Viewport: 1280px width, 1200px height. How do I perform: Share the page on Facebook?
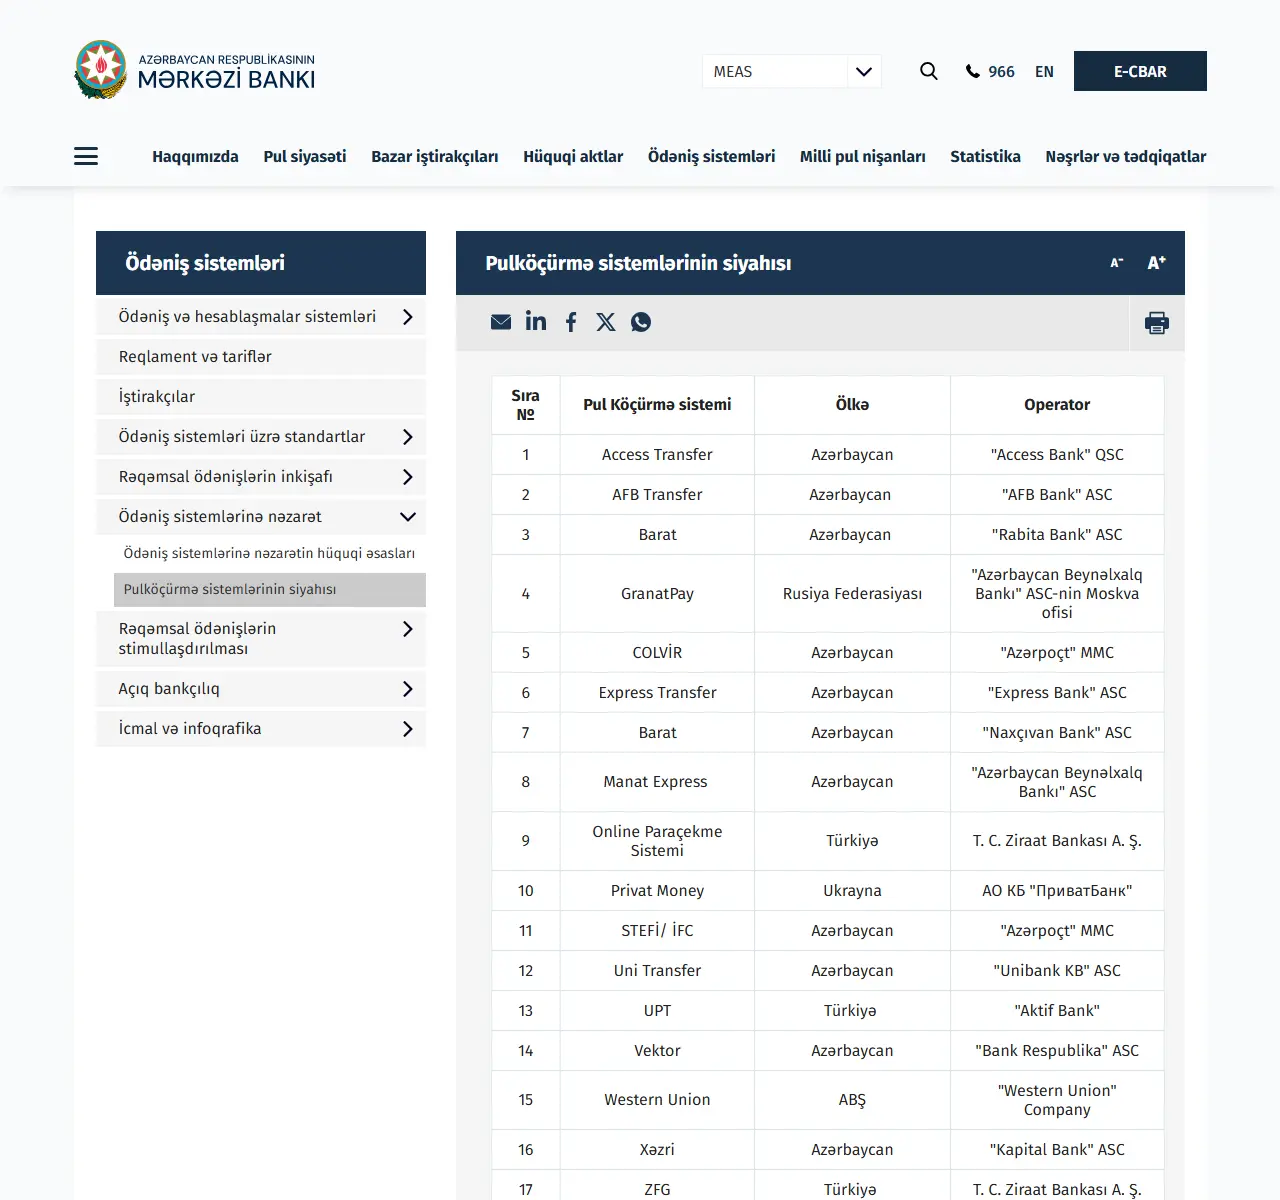click(x=571, y=322)
